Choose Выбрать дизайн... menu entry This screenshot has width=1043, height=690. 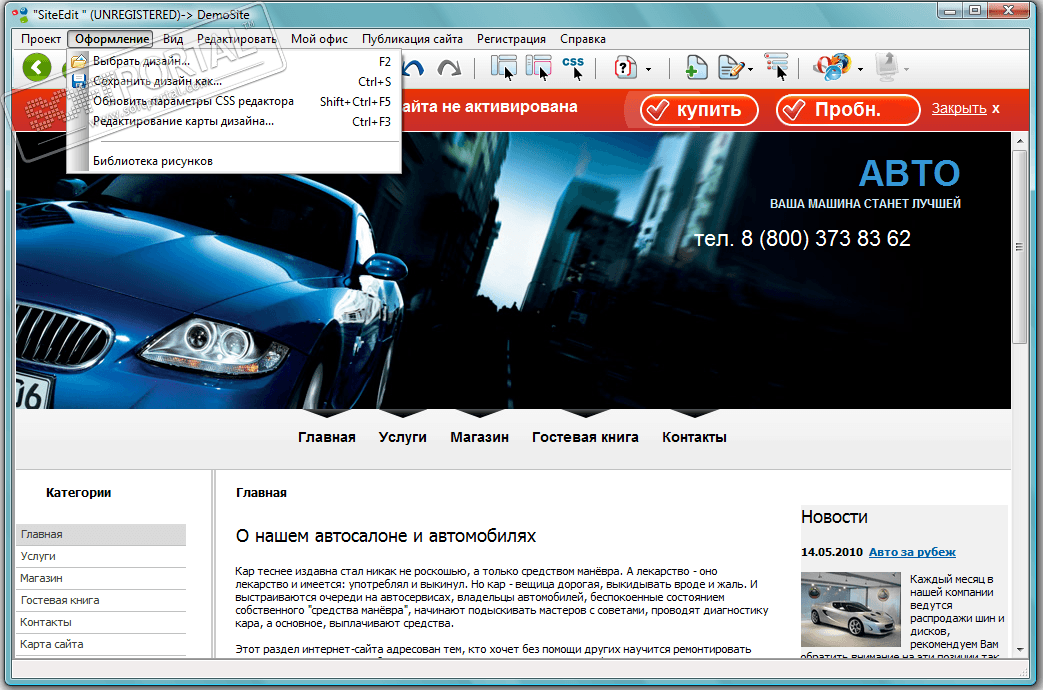(233, 61)
